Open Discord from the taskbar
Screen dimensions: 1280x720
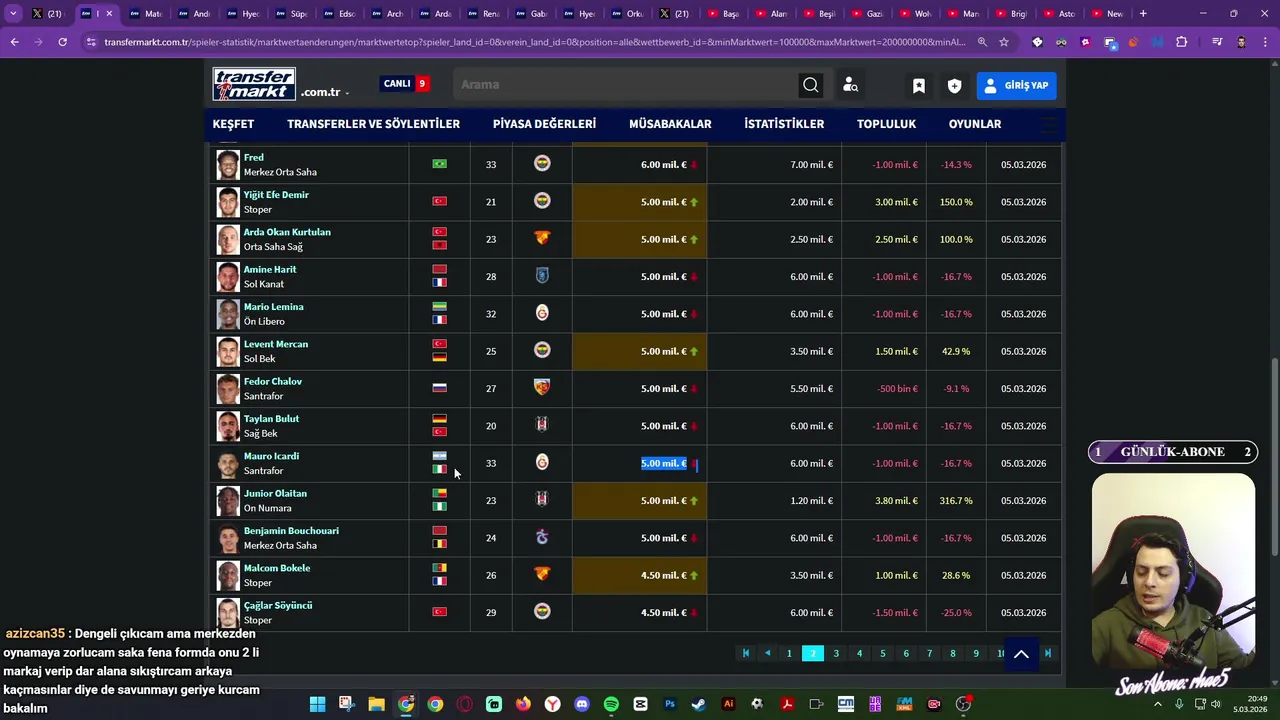coord(582,704)
